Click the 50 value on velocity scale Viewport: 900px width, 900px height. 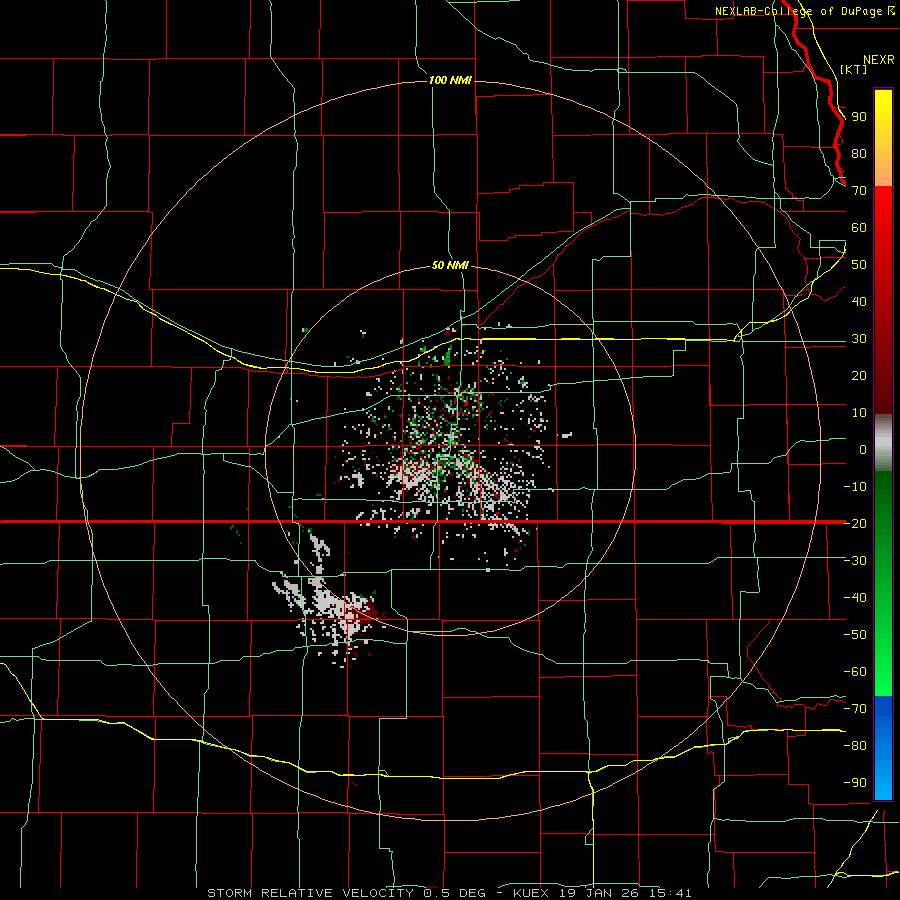coord(859,265)
